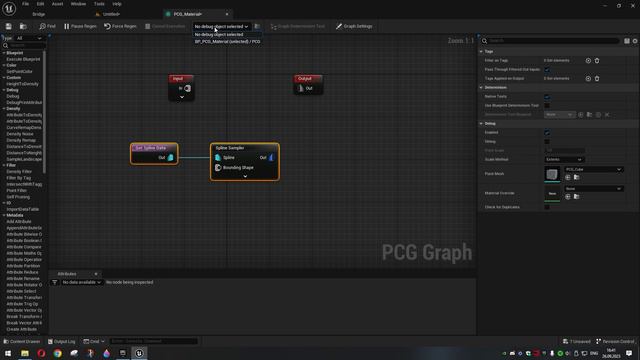
Task: Click Point Mesh cube thumbnail
Action: point(552,174)
